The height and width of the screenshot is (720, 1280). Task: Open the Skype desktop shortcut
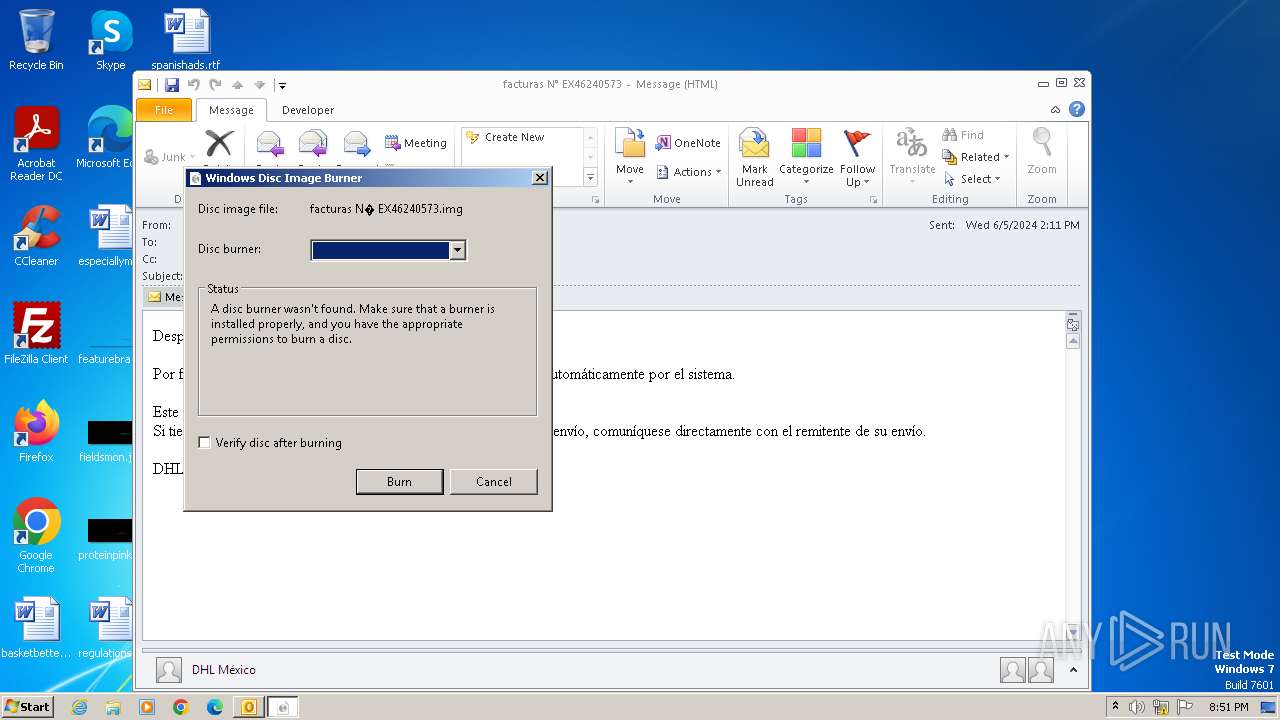coord(110,40)
